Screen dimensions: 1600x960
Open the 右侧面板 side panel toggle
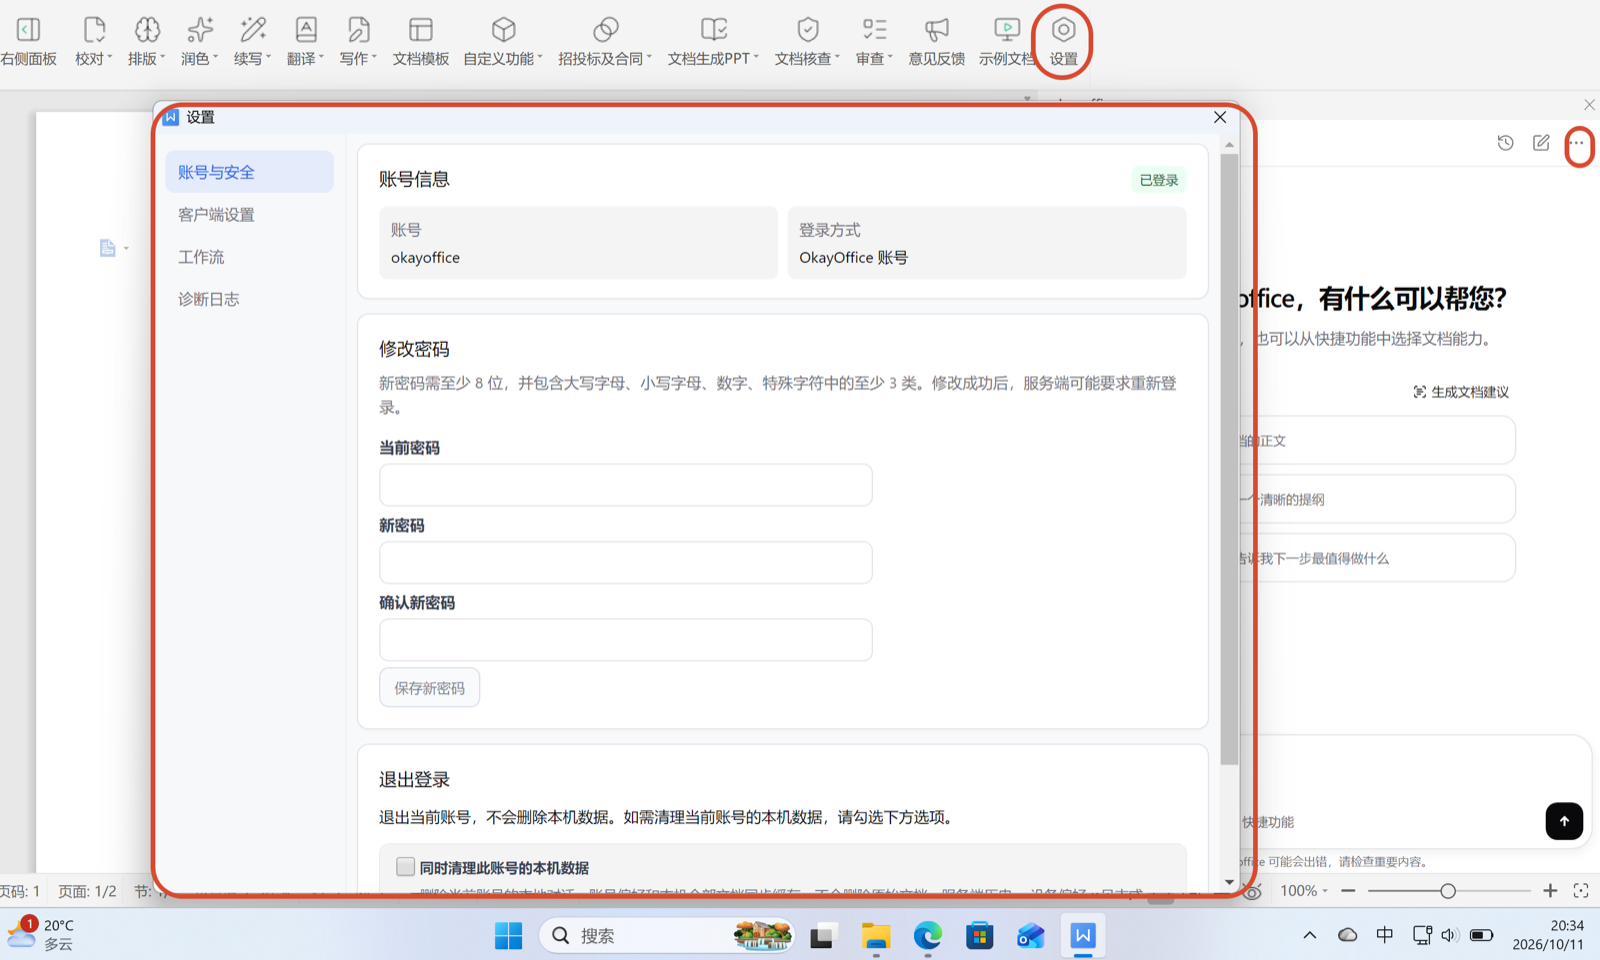[x=28, y=42]
